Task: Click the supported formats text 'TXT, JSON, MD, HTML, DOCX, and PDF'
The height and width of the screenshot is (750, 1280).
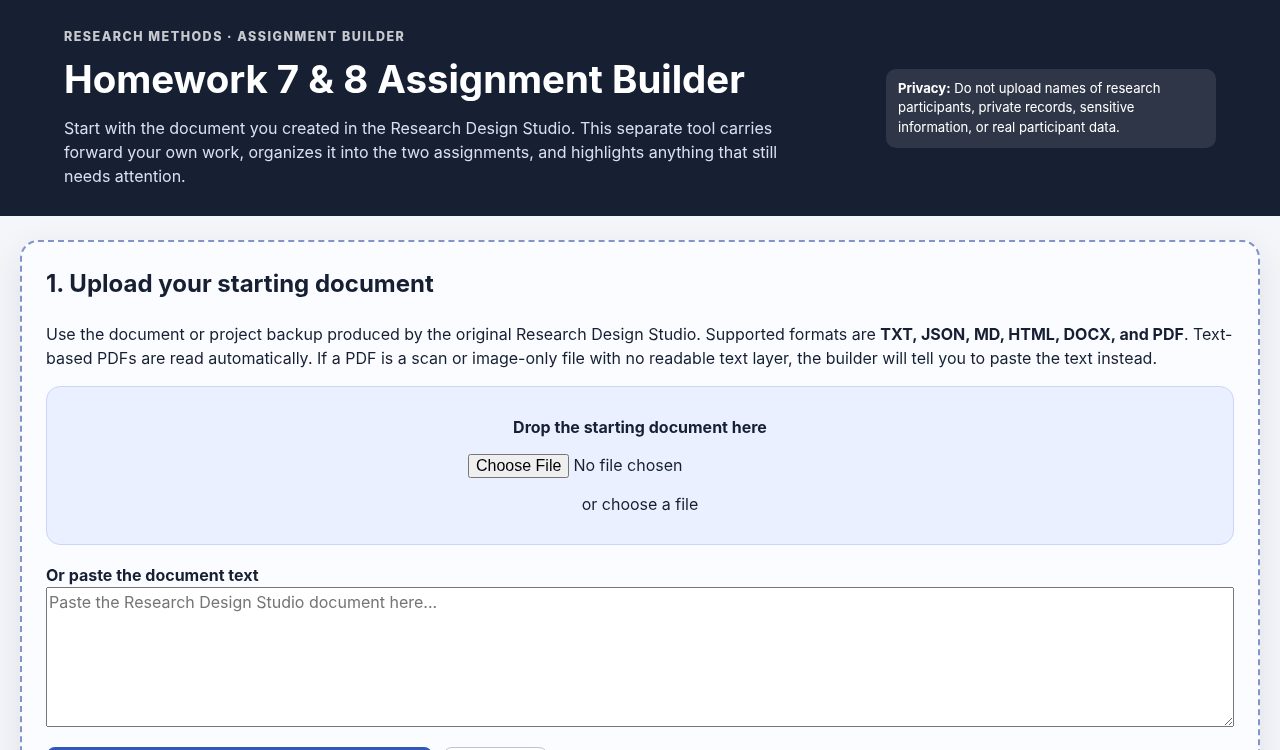Action: click(x=1032, y=334)
